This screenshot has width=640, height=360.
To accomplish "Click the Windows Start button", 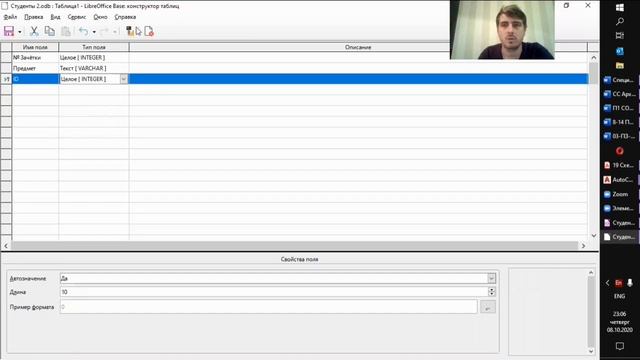I will point(620,7).
